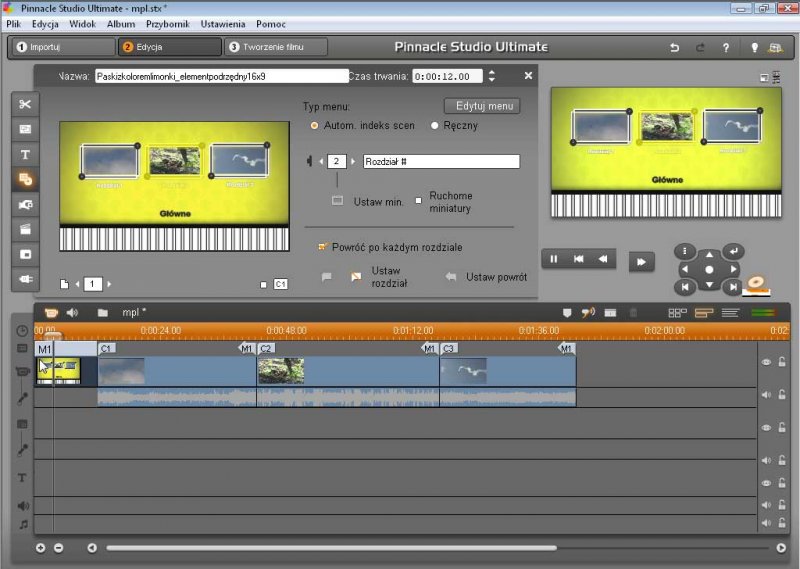Open the 'Przybornik' menu
Viewport: 800px width, 569px height.
[168, 23]
